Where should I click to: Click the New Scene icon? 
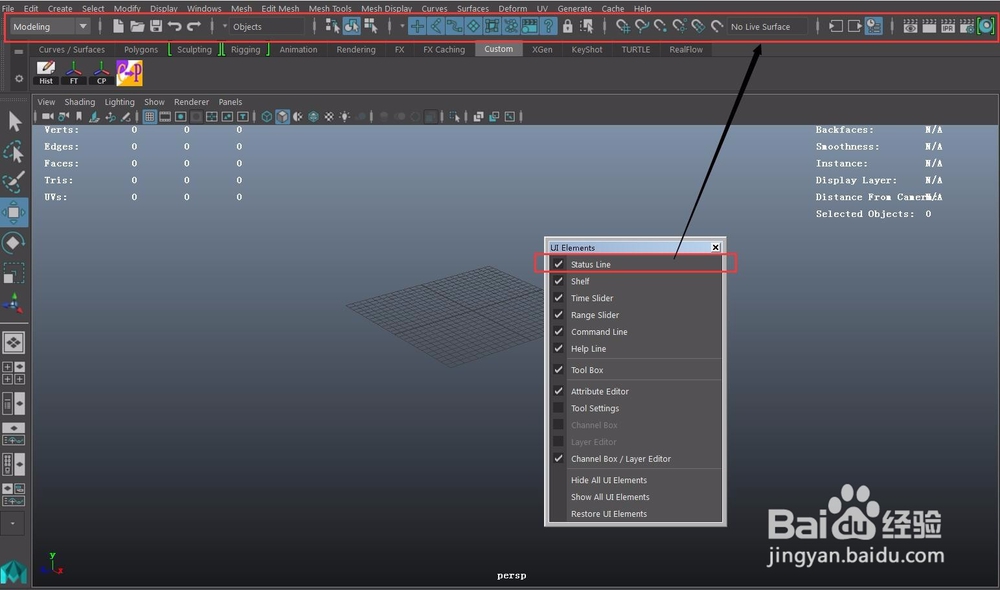click(x=118, y=26)
